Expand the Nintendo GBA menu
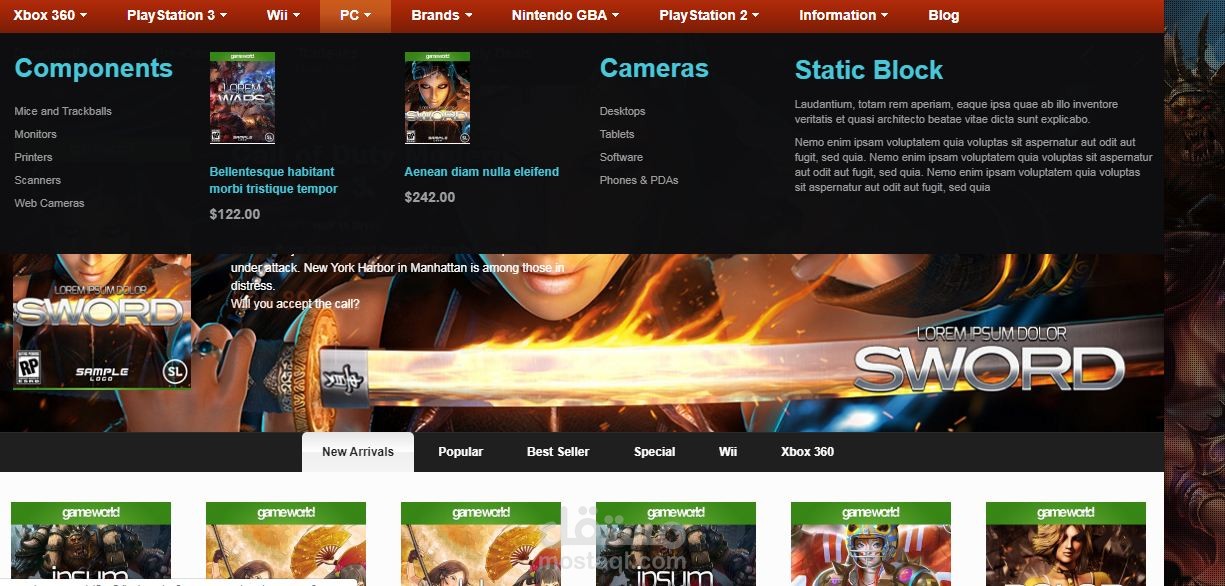1225x586 pixels. point(565,15)
